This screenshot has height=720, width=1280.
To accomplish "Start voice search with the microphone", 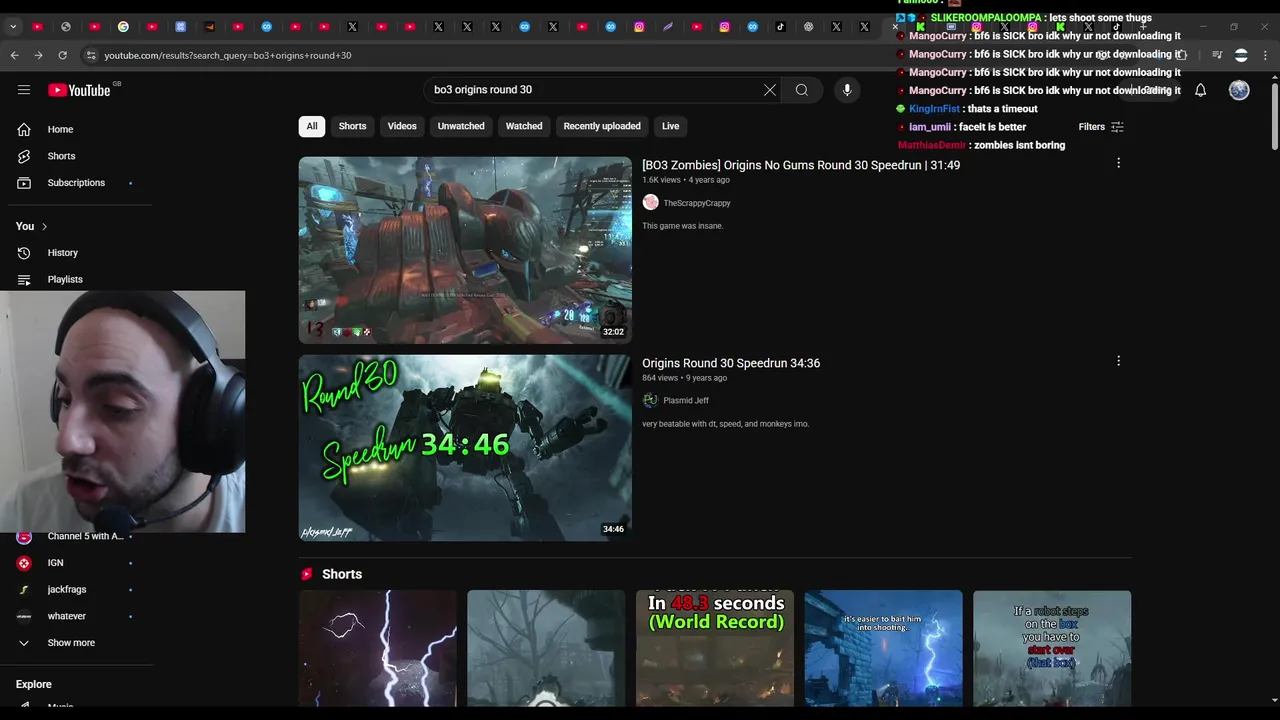I will [847, 90].
